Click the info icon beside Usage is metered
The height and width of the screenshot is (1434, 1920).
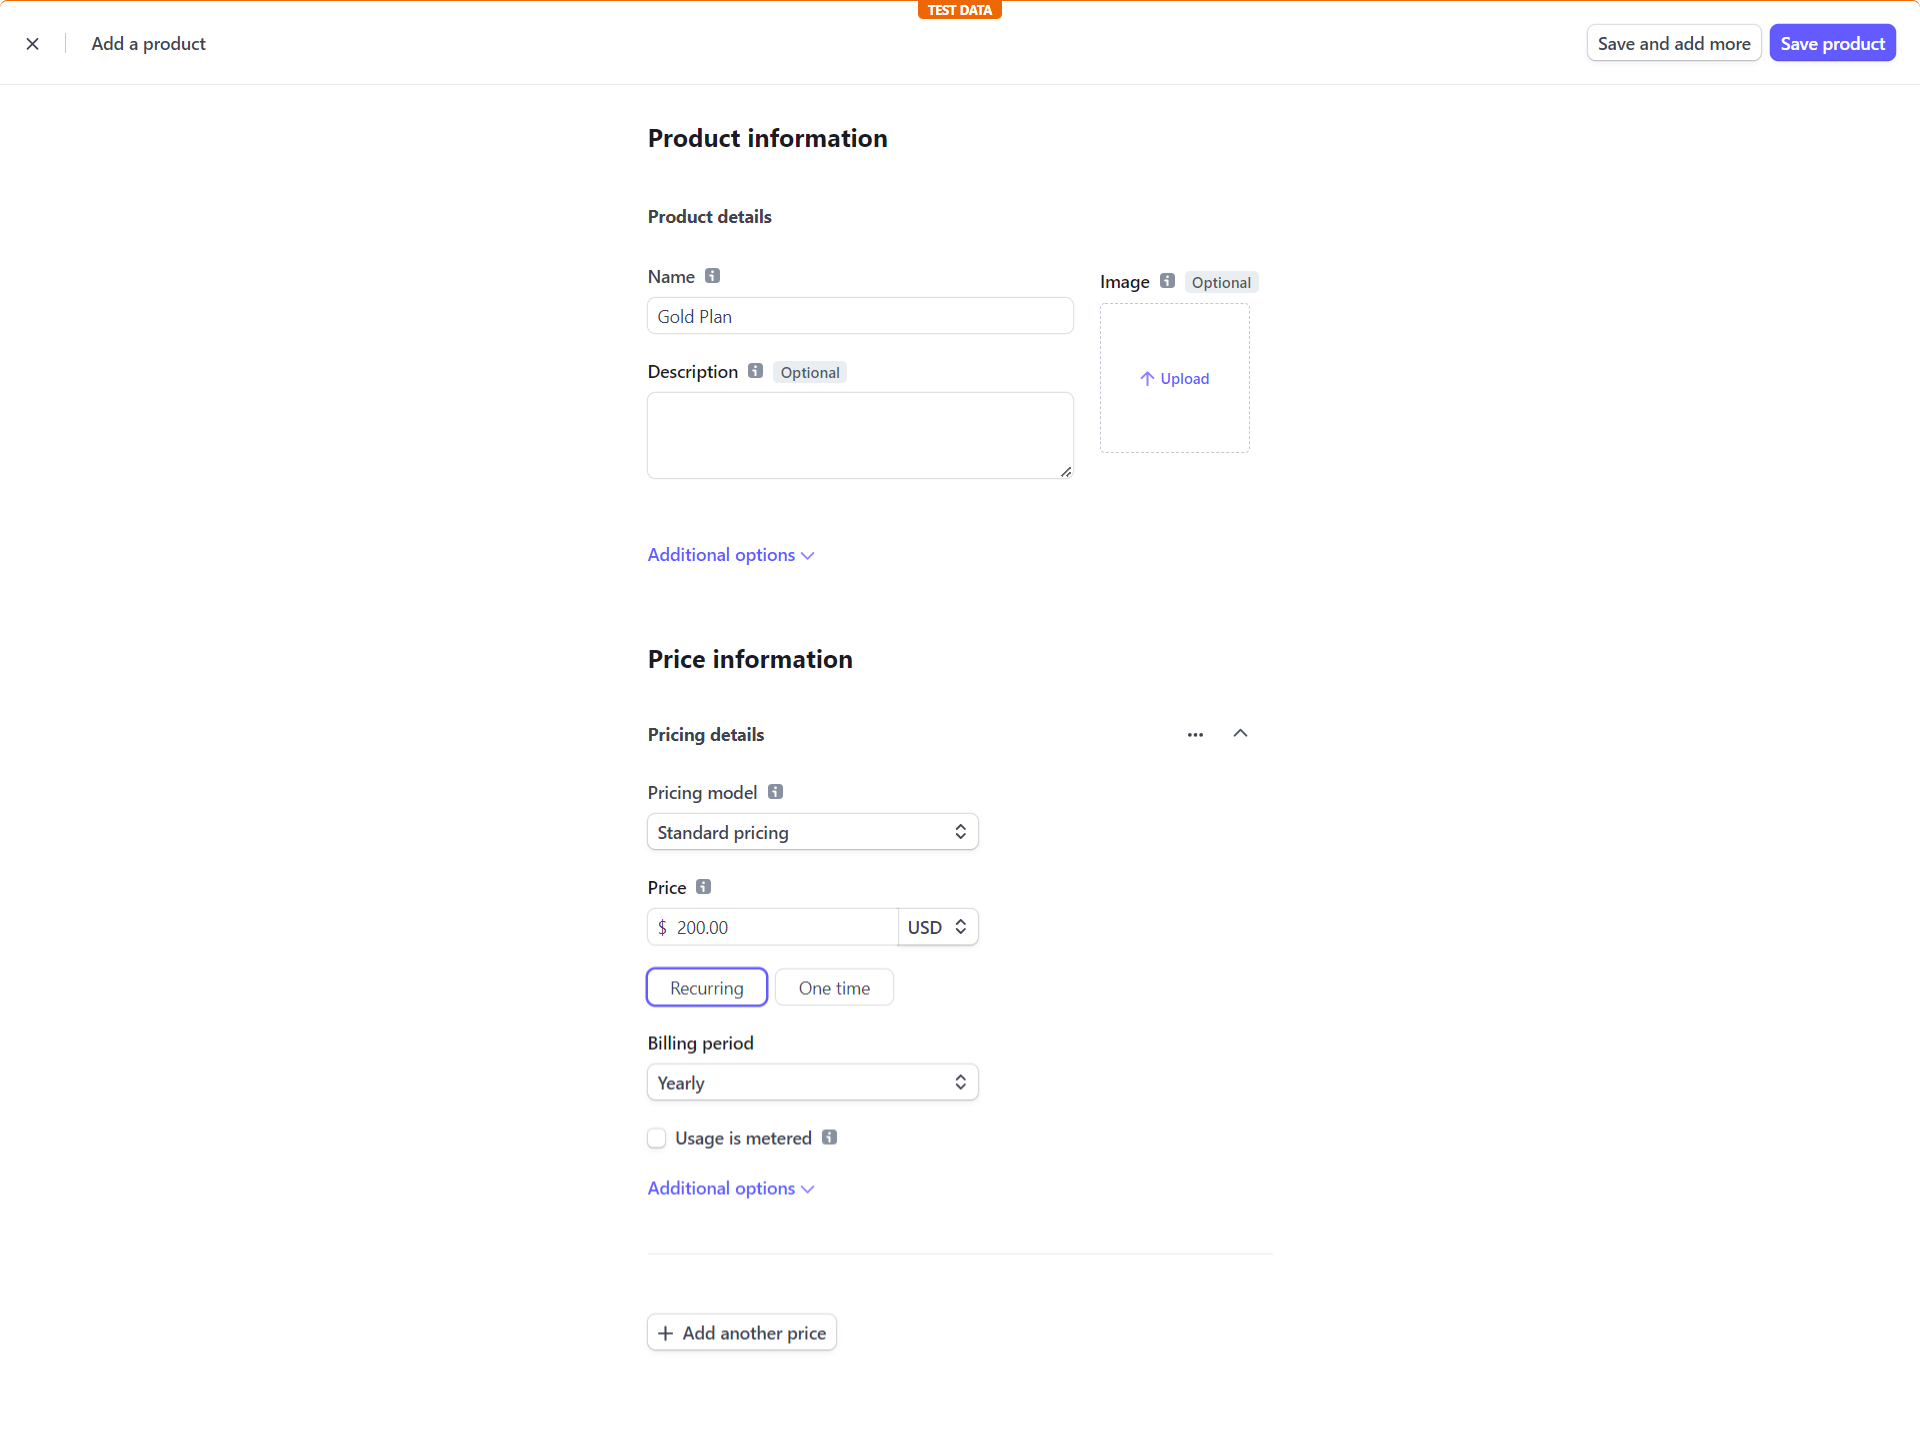pos(829,1137)
